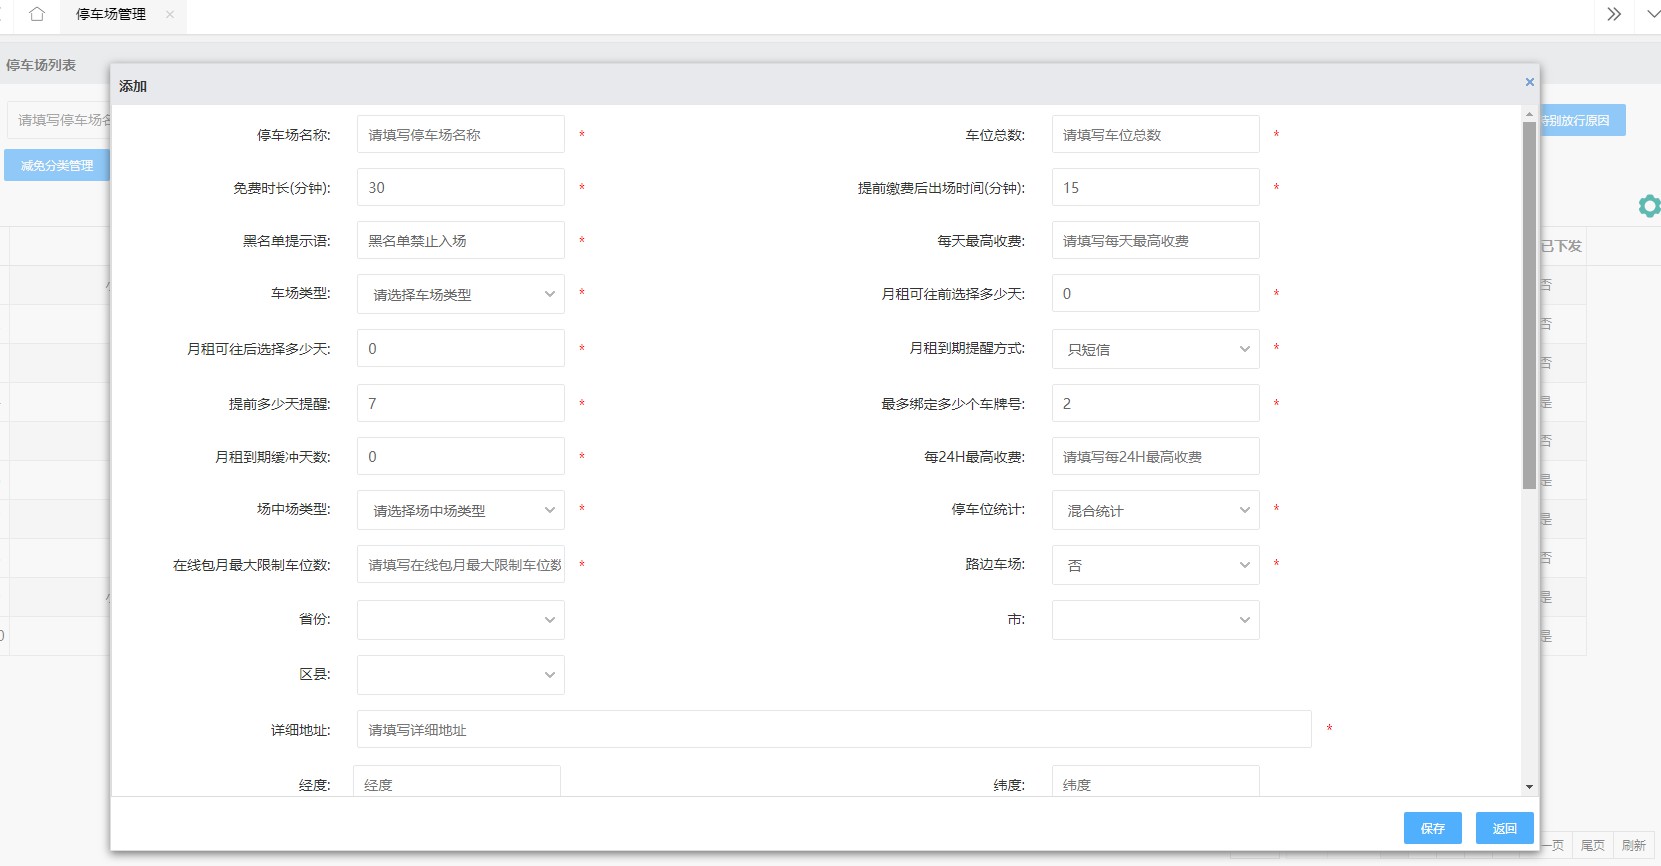
Task: Edit the 免费时长(分钟) field
Action: pos(461,187)
